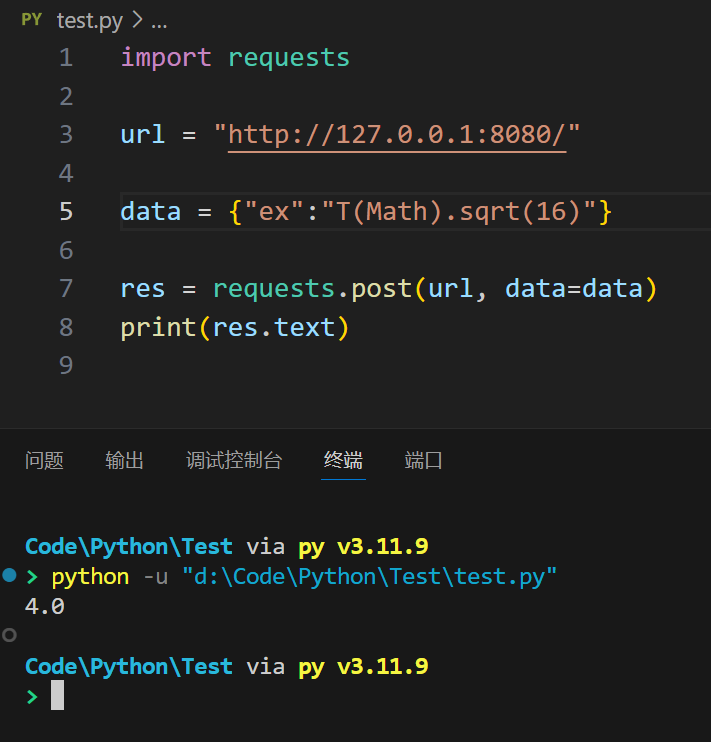Click the test.py file path in terminal
The height and width of the screenshot is (742, 711).
click(369, 577)
